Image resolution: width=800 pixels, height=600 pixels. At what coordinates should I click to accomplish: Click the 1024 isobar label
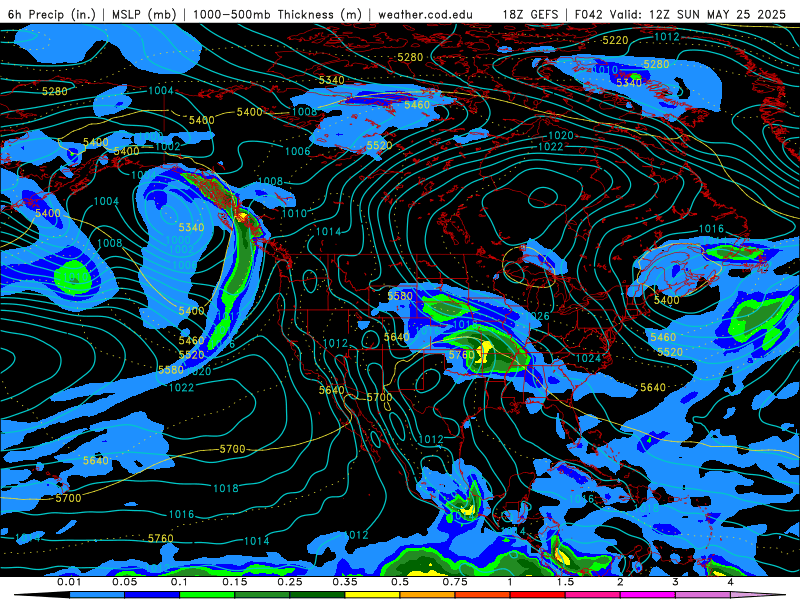point(588,358)
